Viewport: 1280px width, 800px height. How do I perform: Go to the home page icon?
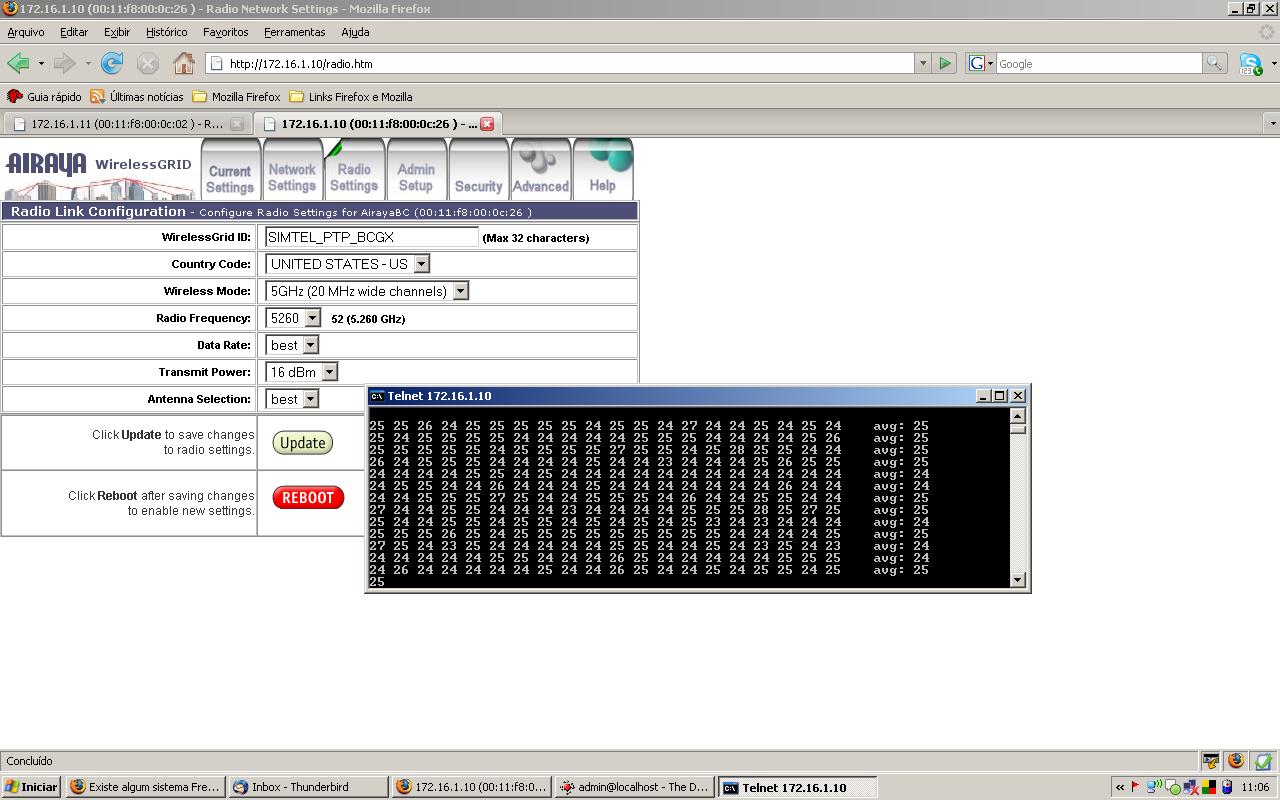tap(184, 63)
